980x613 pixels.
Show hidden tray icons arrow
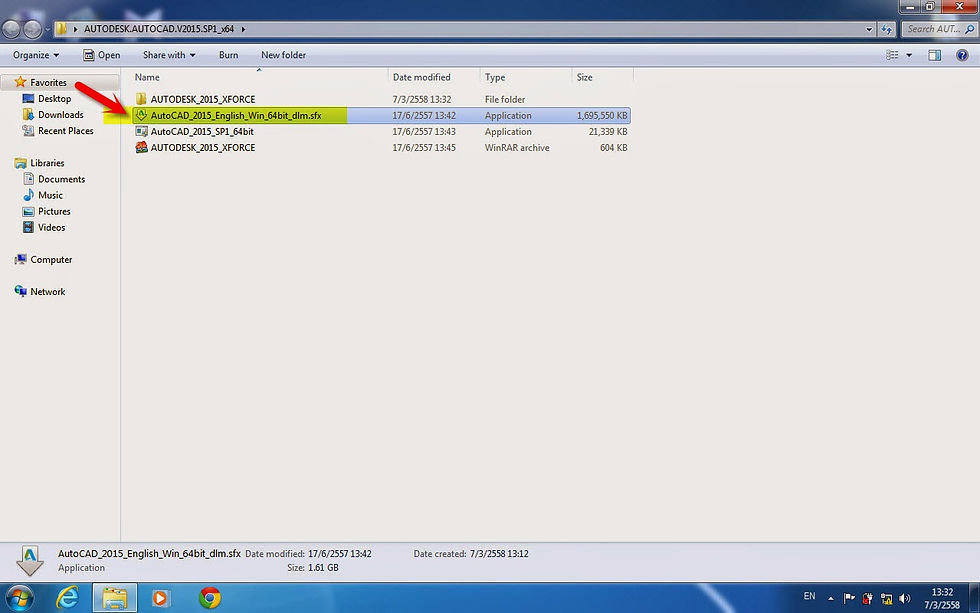pyautogui.click(x=831, y=599)
